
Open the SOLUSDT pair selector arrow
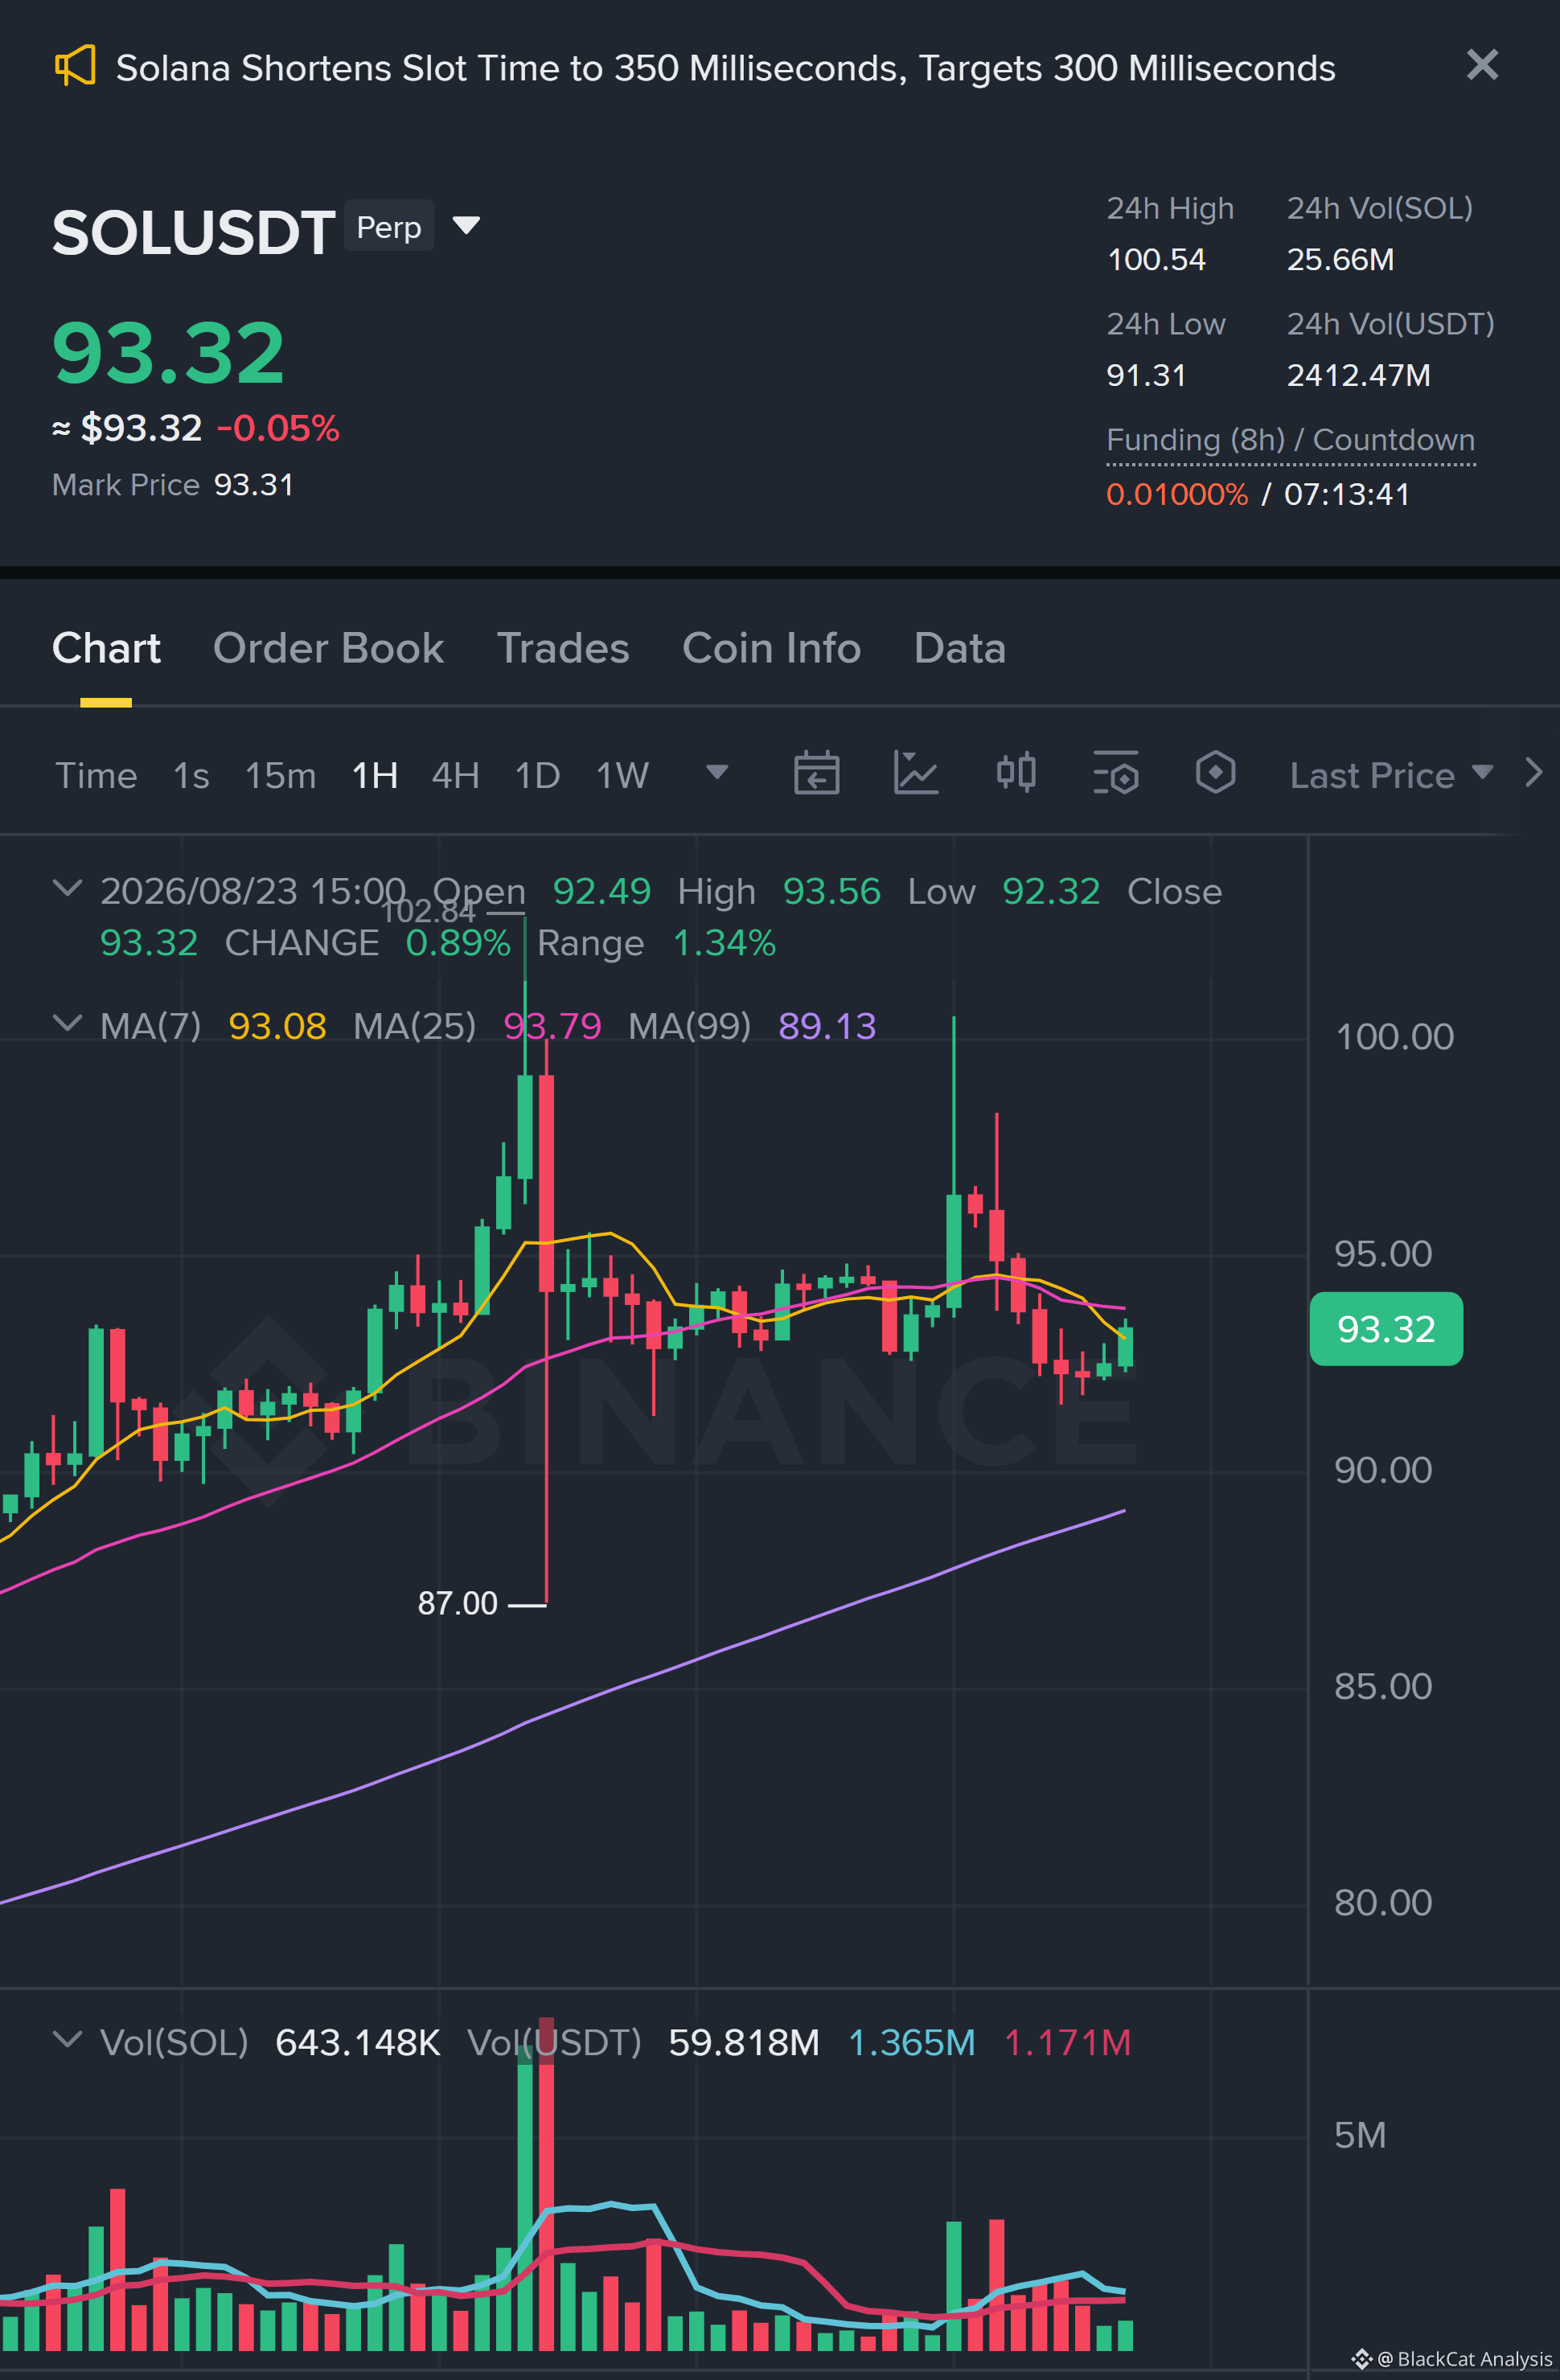click(x=466, y=225)
